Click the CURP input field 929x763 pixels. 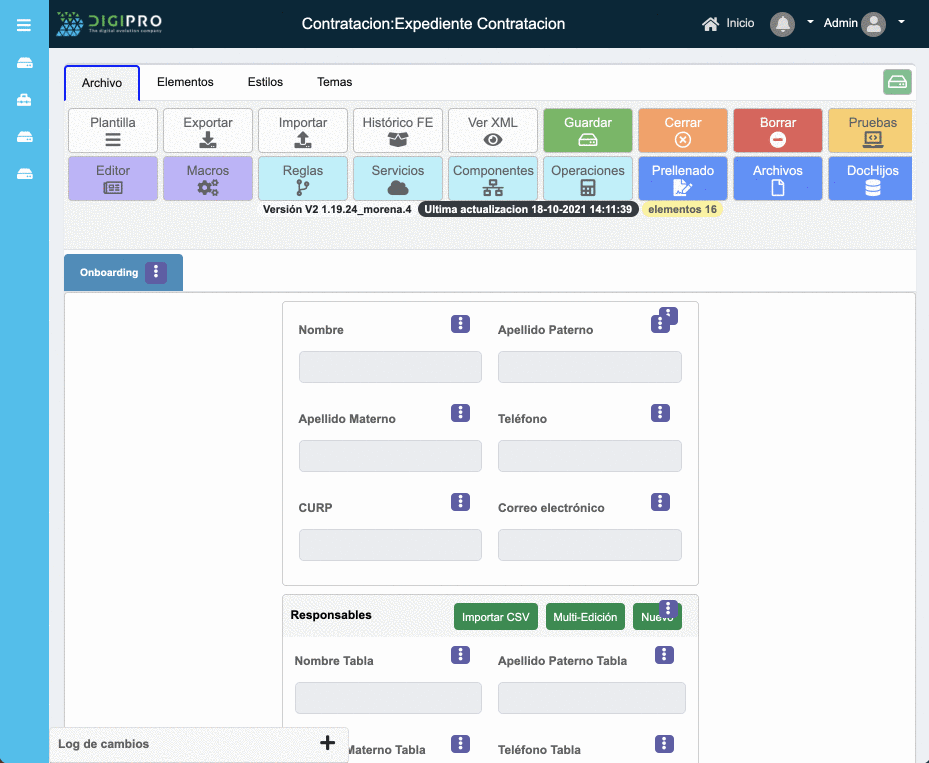pyautogui.click(x=390, y=545)
